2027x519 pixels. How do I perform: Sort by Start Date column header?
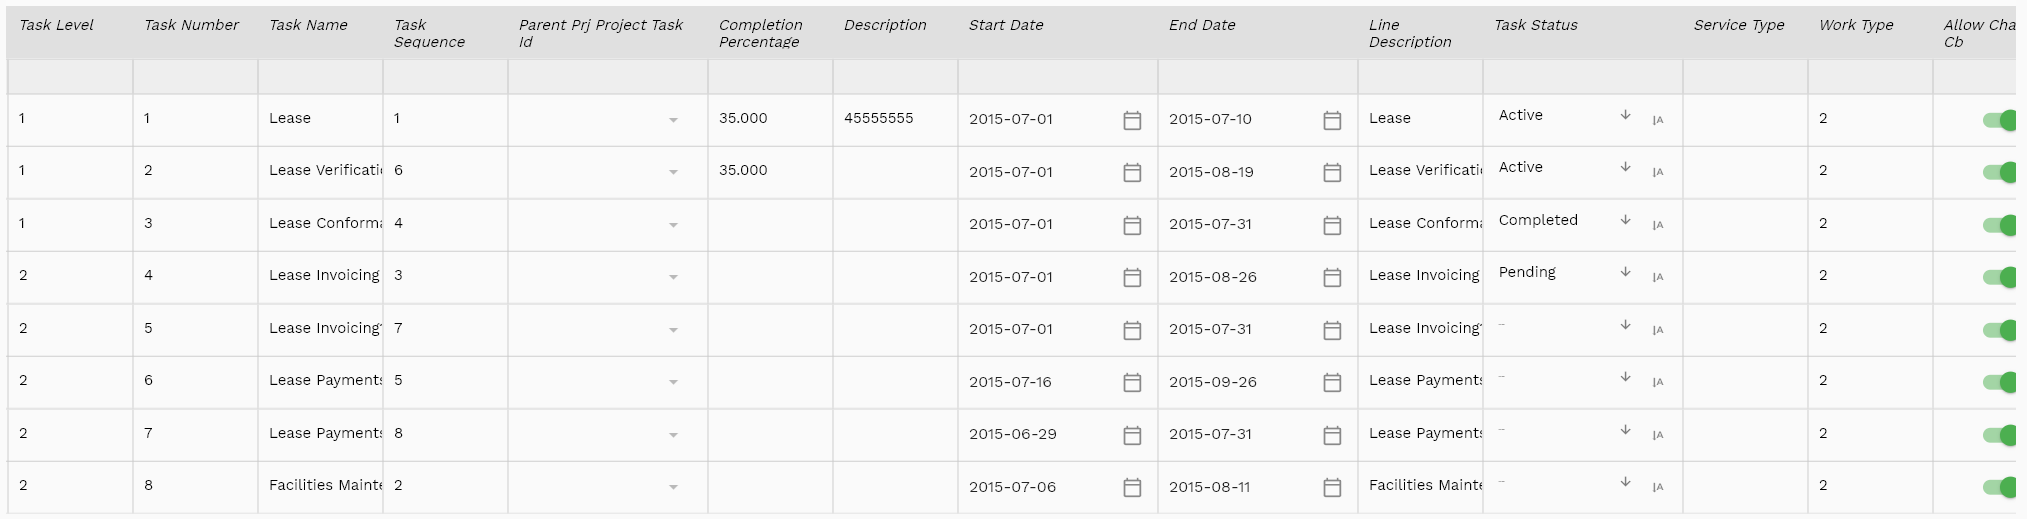pos(1006,25)
